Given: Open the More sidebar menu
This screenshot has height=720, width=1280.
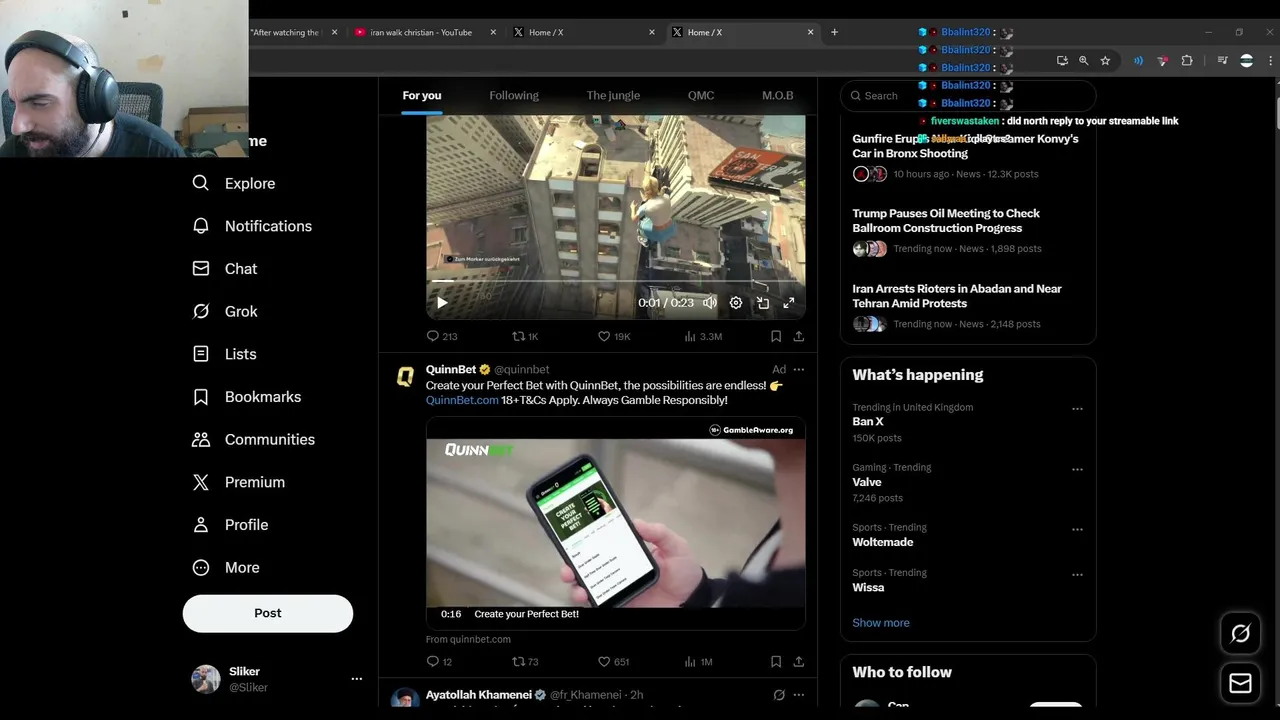Looking at the screenshot, I should click(226, 567).
